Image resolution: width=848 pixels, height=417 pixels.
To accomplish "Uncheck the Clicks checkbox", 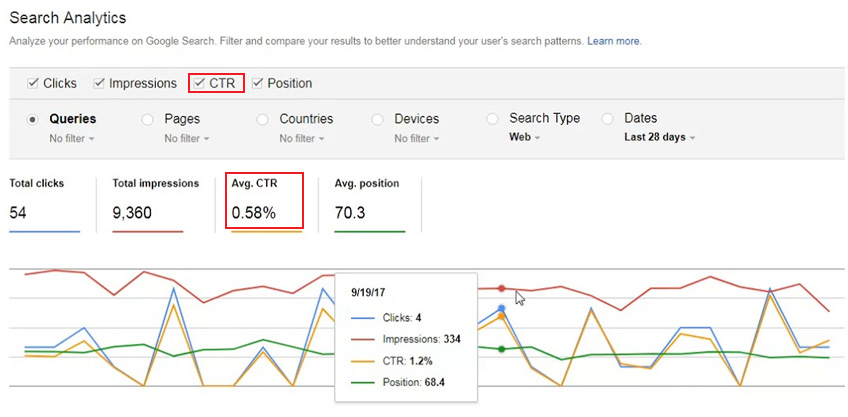I will (x=33, y=83).
